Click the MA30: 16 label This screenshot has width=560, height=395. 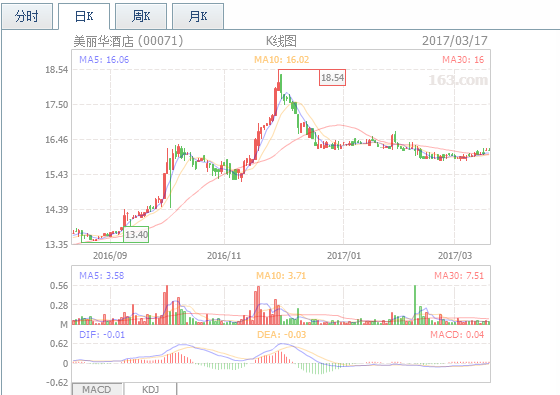coord(463,60)
